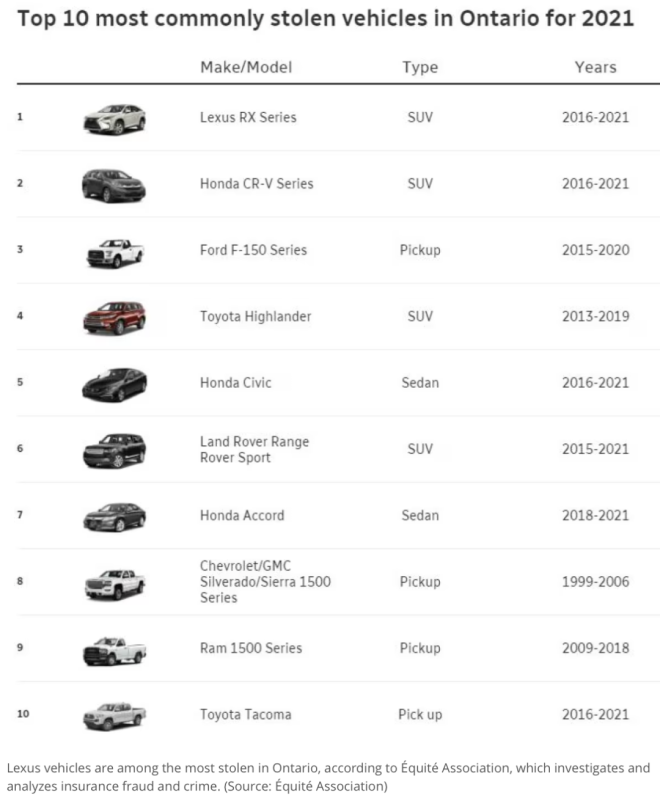Click the black Honda Civic image
The height and width of the screenshot is (801, 660).
pos(114,384)
